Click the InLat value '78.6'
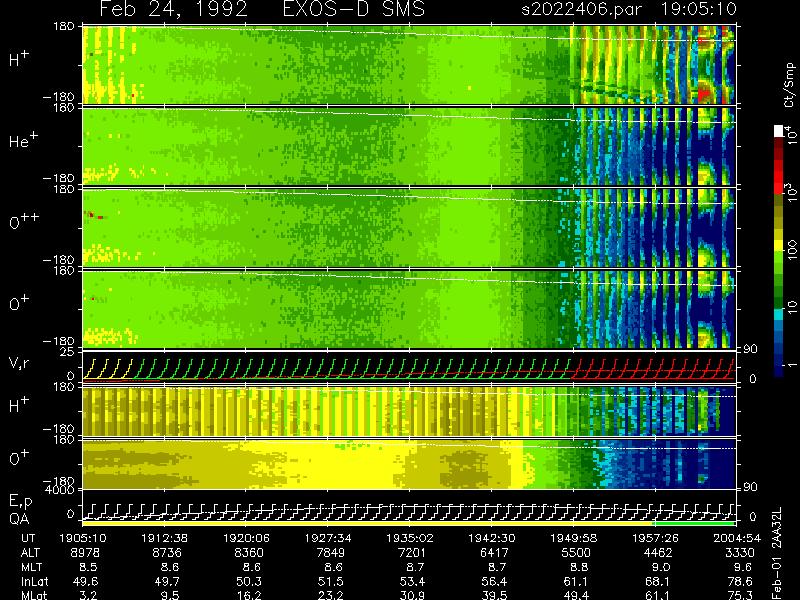Viewport: 800px width, 600px height. 740,582
